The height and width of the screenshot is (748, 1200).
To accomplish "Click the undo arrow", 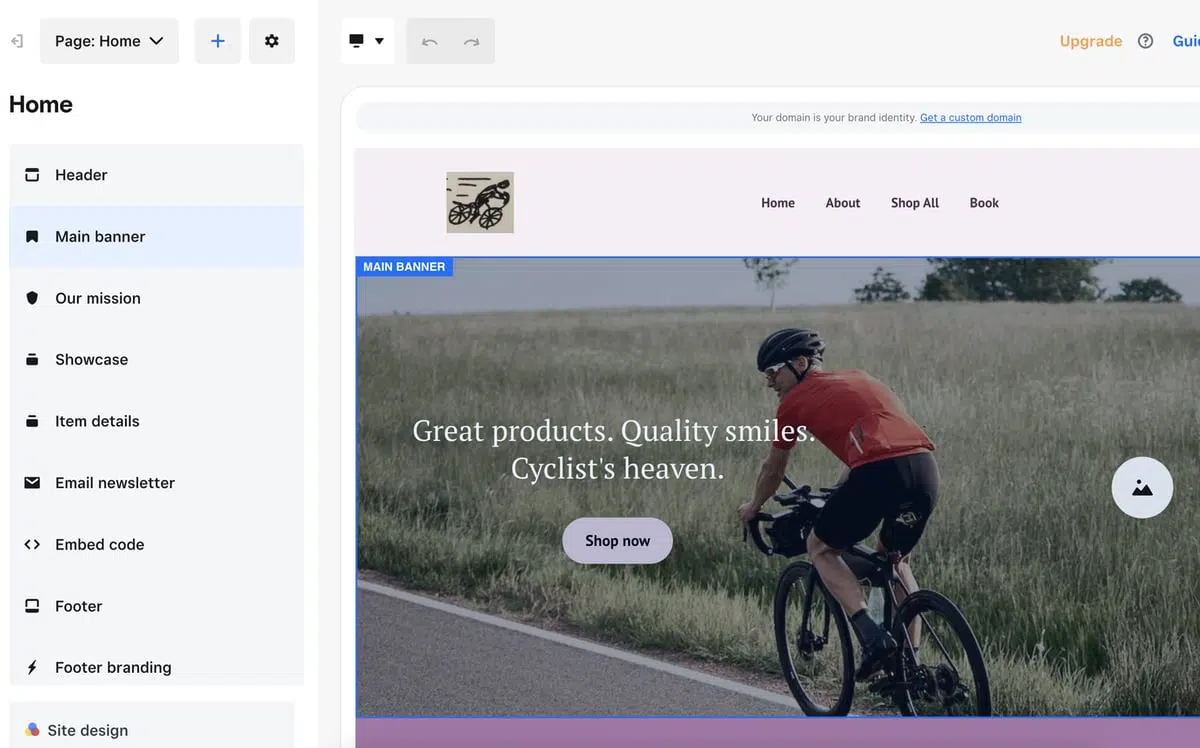I will (x=429, y=41).
